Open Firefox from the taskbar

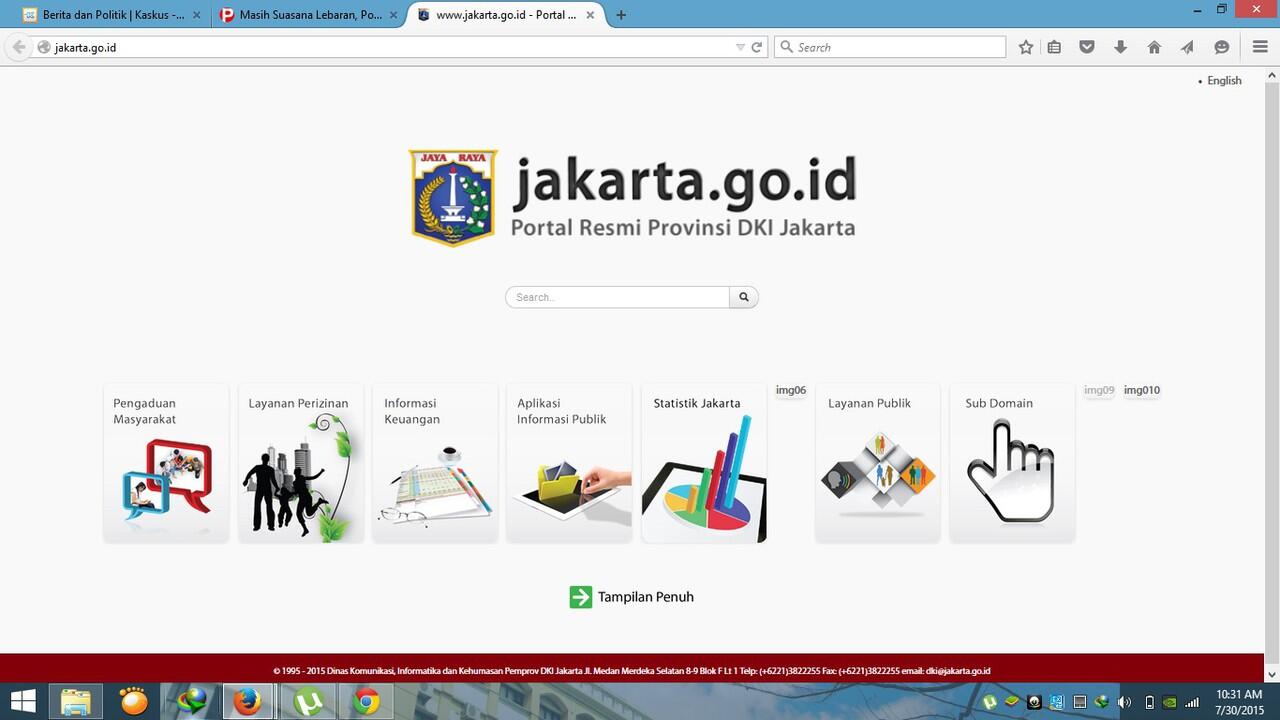(x=248, y=702)
